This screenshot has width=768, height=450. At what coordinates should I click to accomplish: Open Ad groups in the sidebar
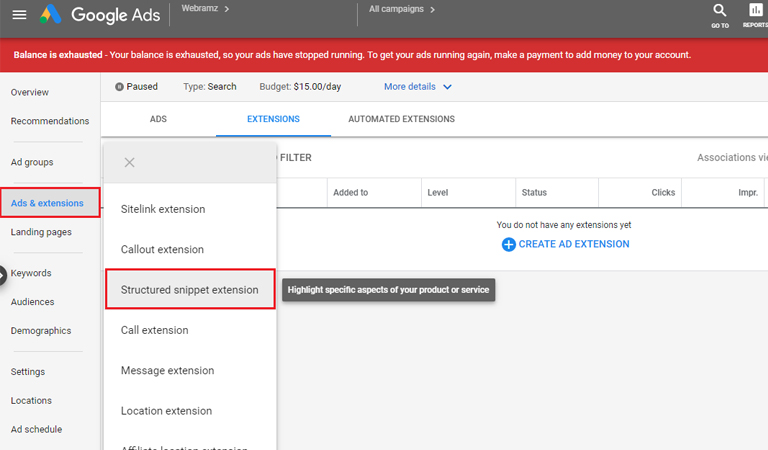(32, 162)
